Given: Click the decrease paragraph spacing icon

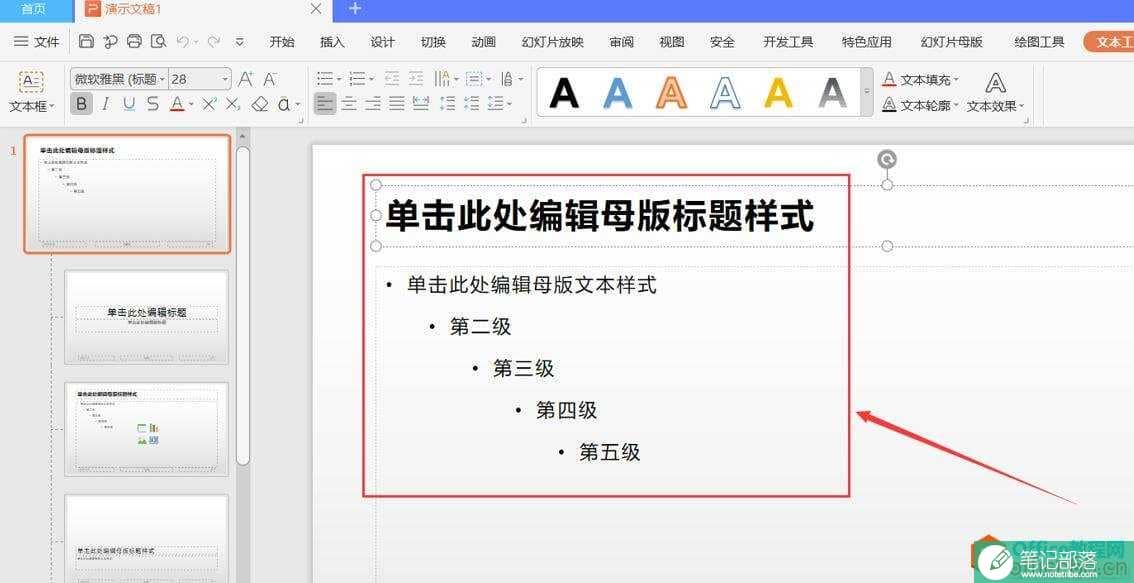Looking at the screenshot, I should pos(472,104).
